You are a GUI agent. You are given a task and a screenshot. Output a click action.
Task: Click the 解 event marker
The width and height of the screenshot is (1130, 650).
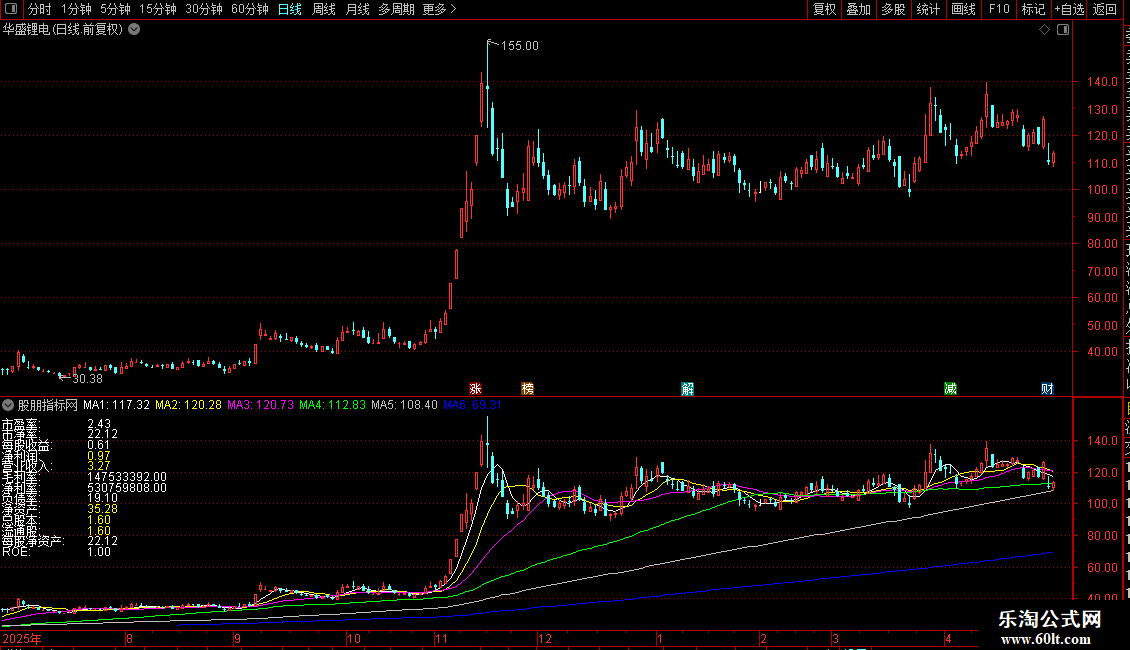pos(688,389)
